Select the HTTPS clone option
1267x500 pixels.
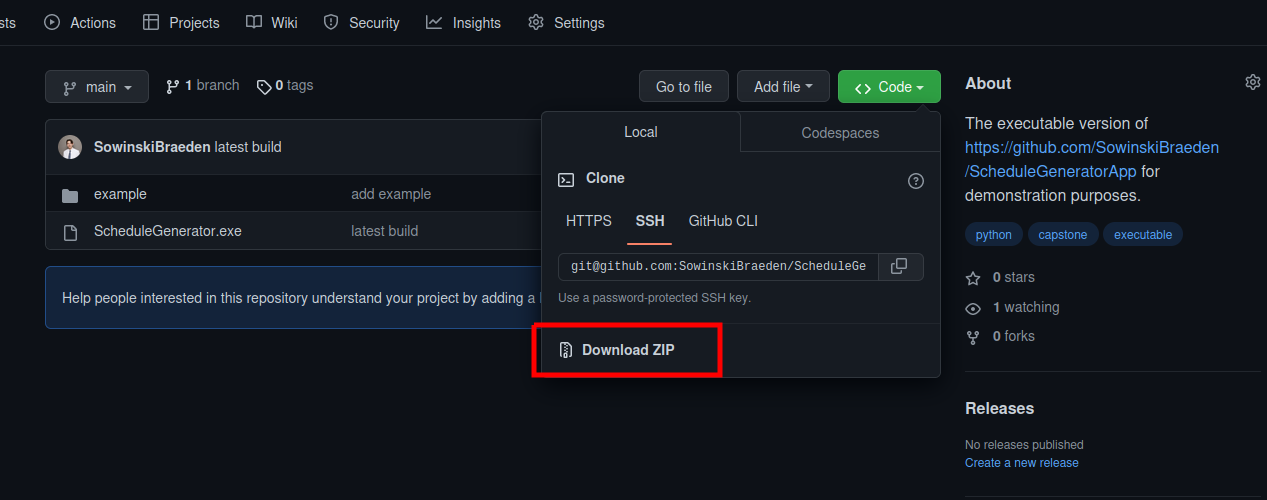(x=589, y=221)
